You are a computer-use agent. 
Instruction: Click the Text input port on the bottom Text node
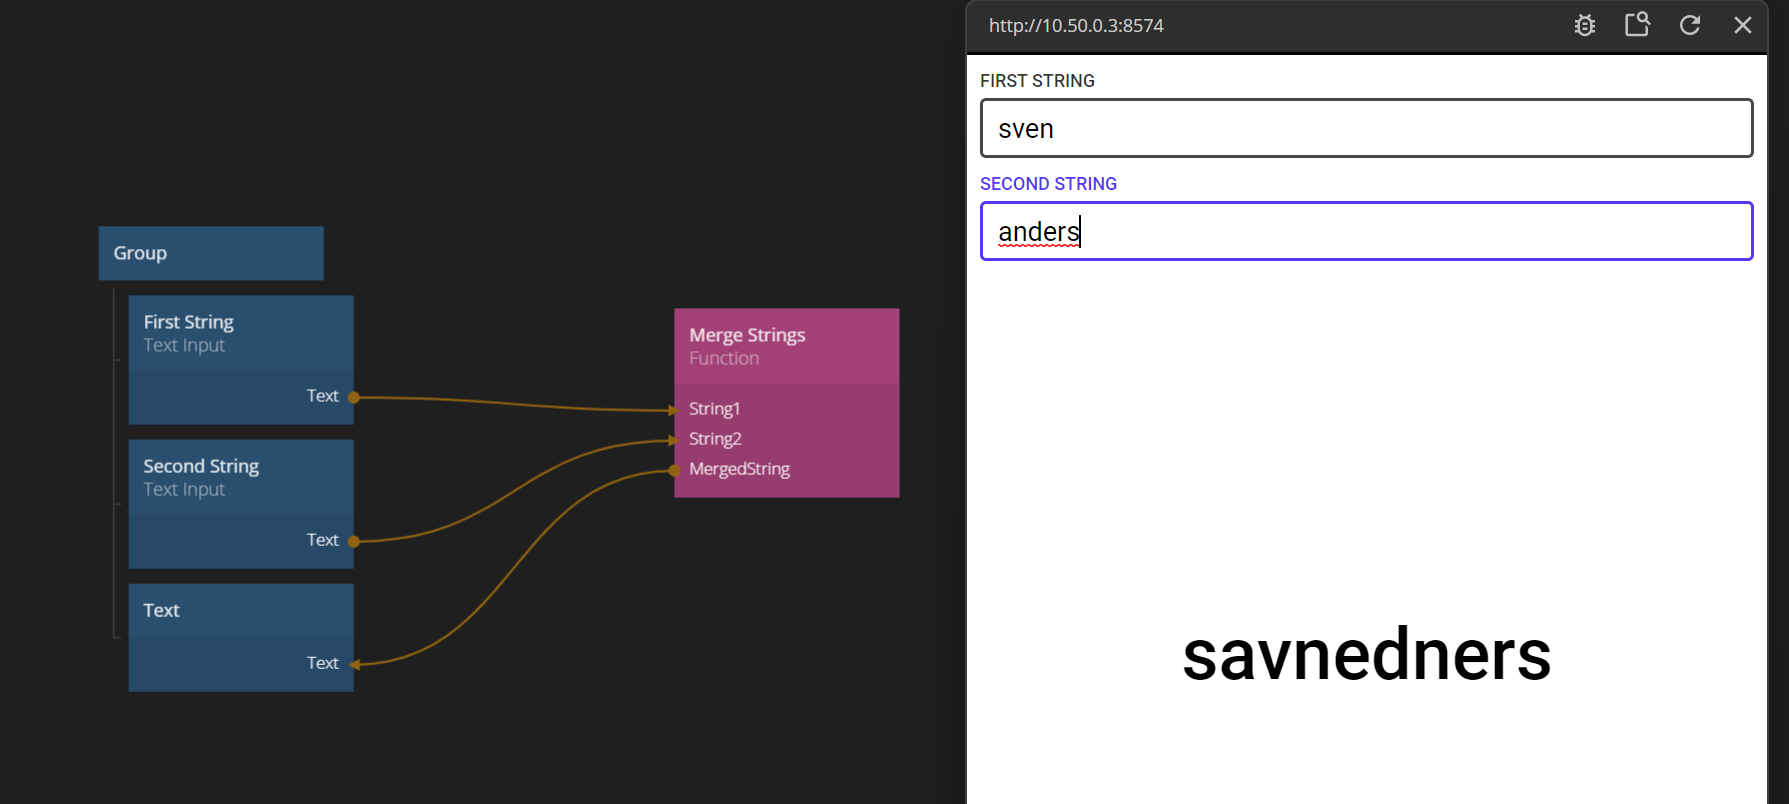[353, 663]
